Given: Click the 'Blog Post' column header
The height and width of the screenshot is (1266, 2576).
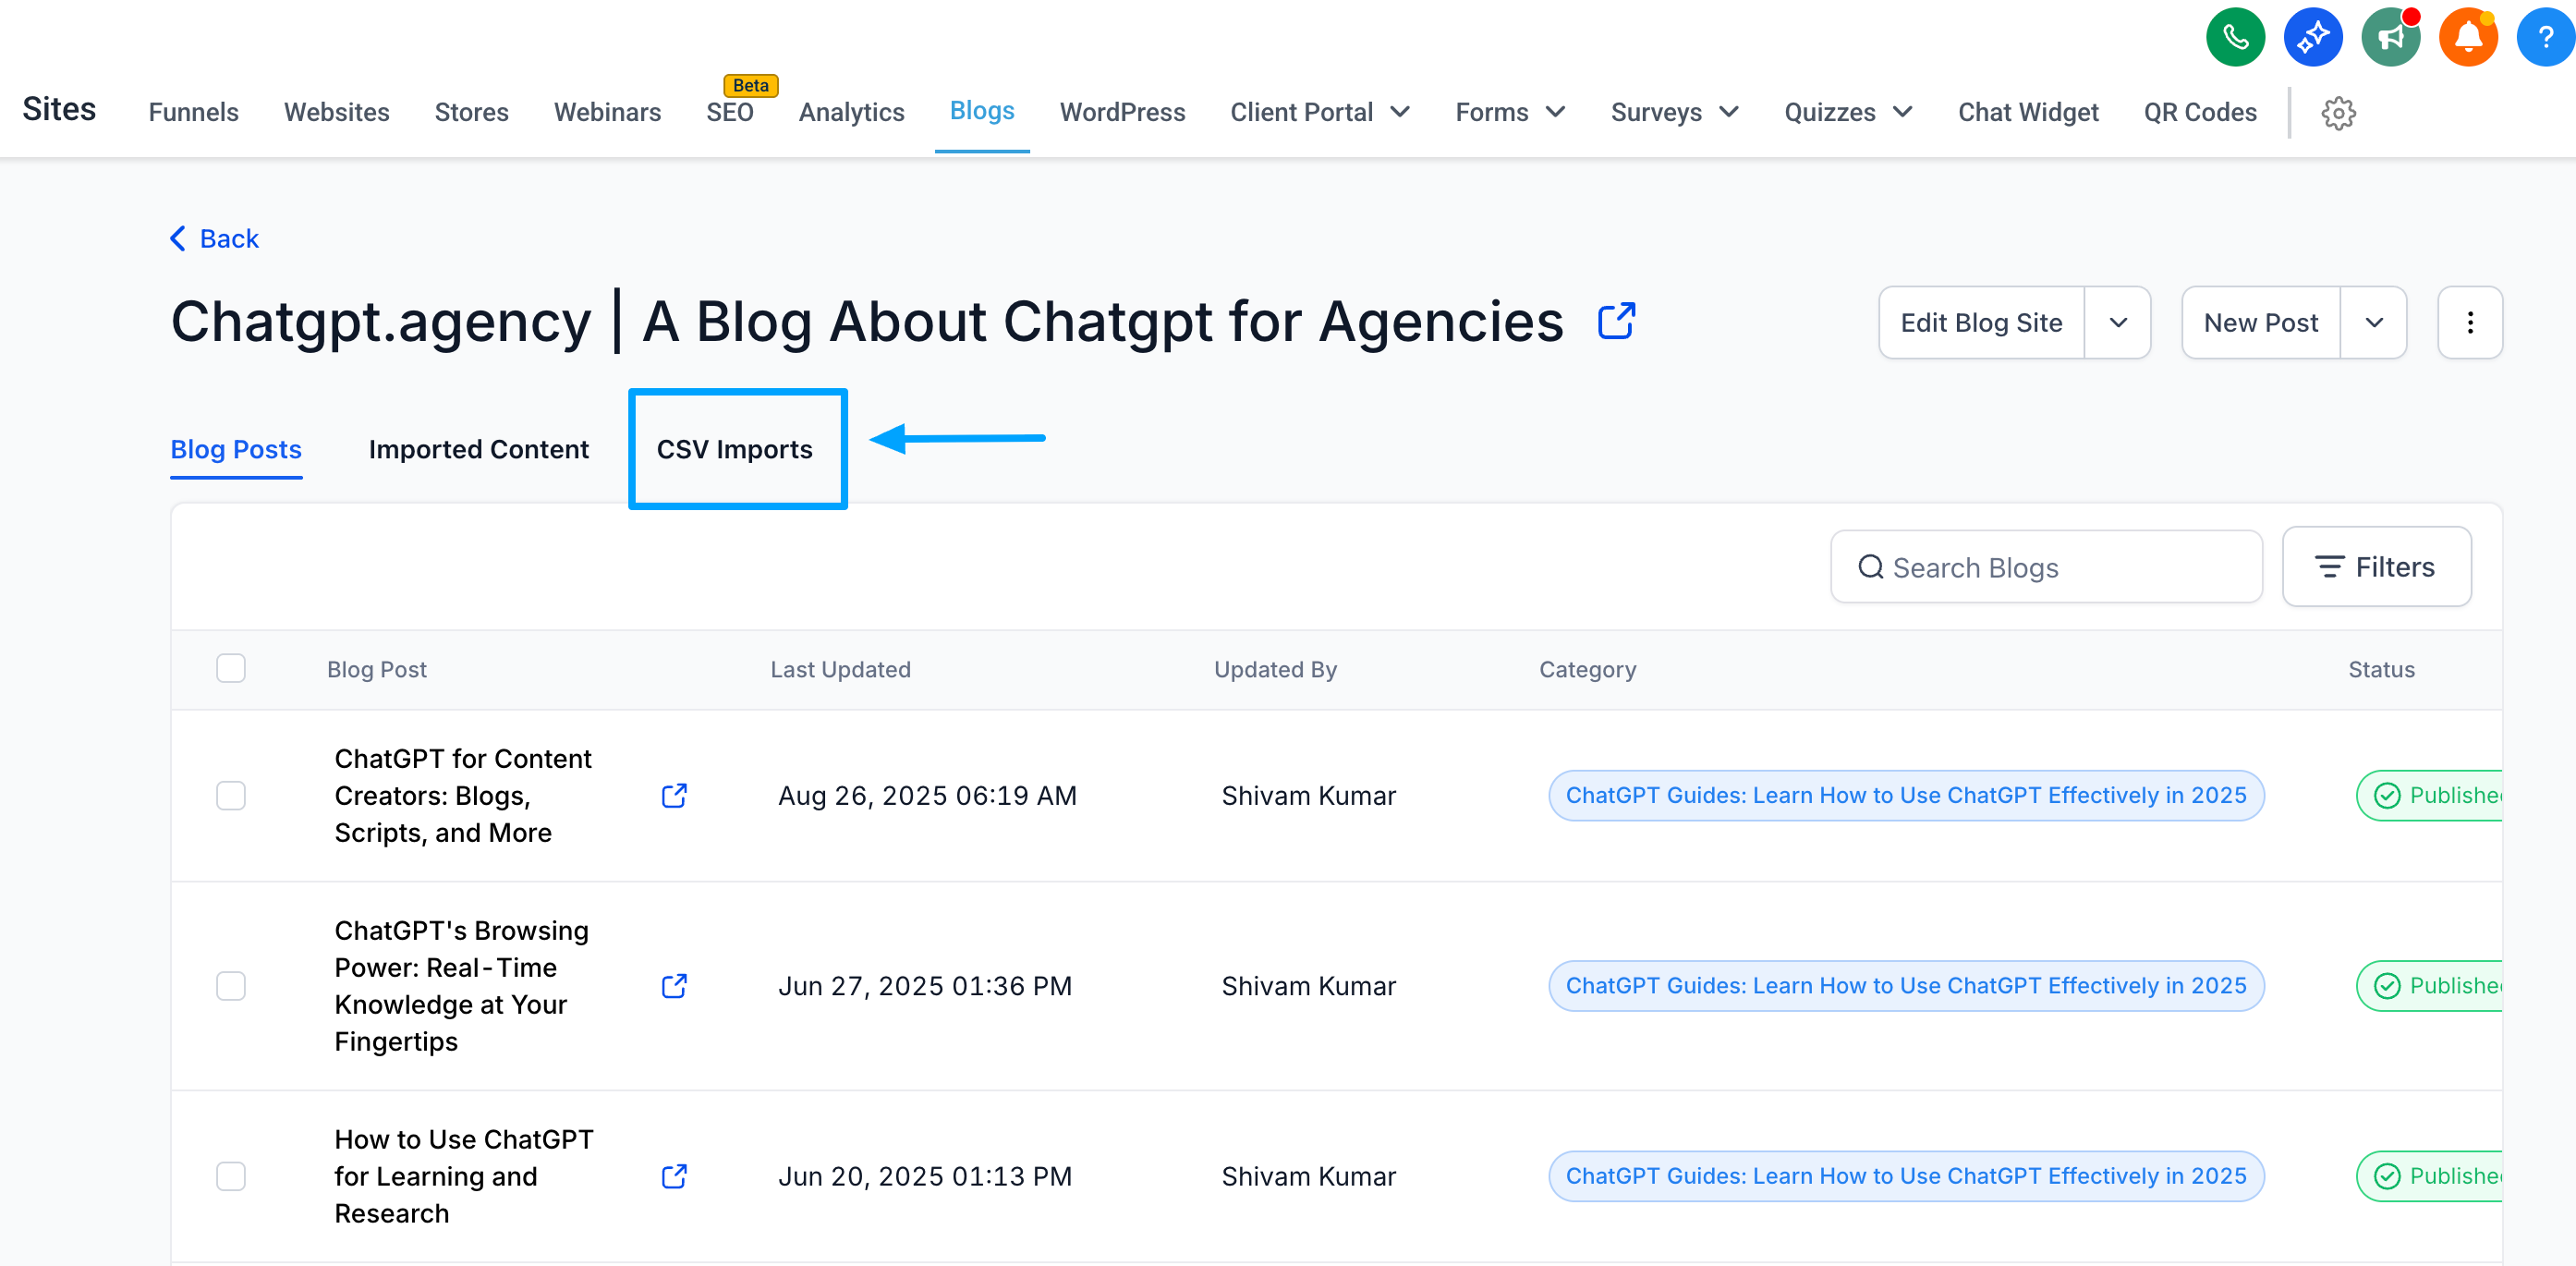Looking at the screenshot, I should coord(376,669).
